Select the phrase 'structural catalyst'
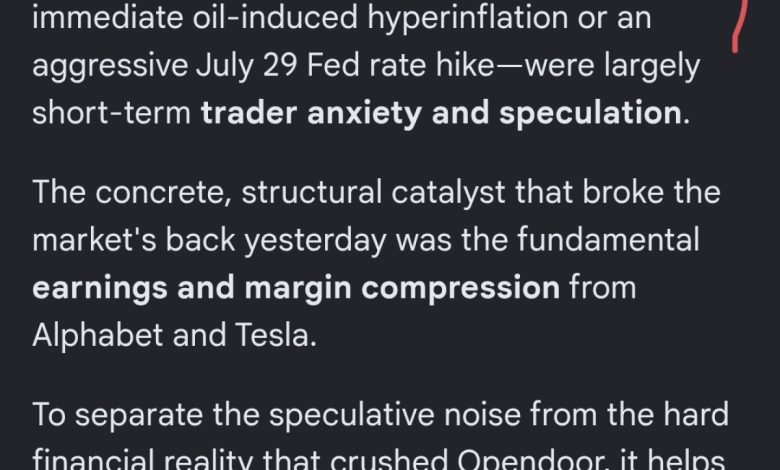Image resolution: width=780 pixels, height=470 pixels. (x=374, y=193)
